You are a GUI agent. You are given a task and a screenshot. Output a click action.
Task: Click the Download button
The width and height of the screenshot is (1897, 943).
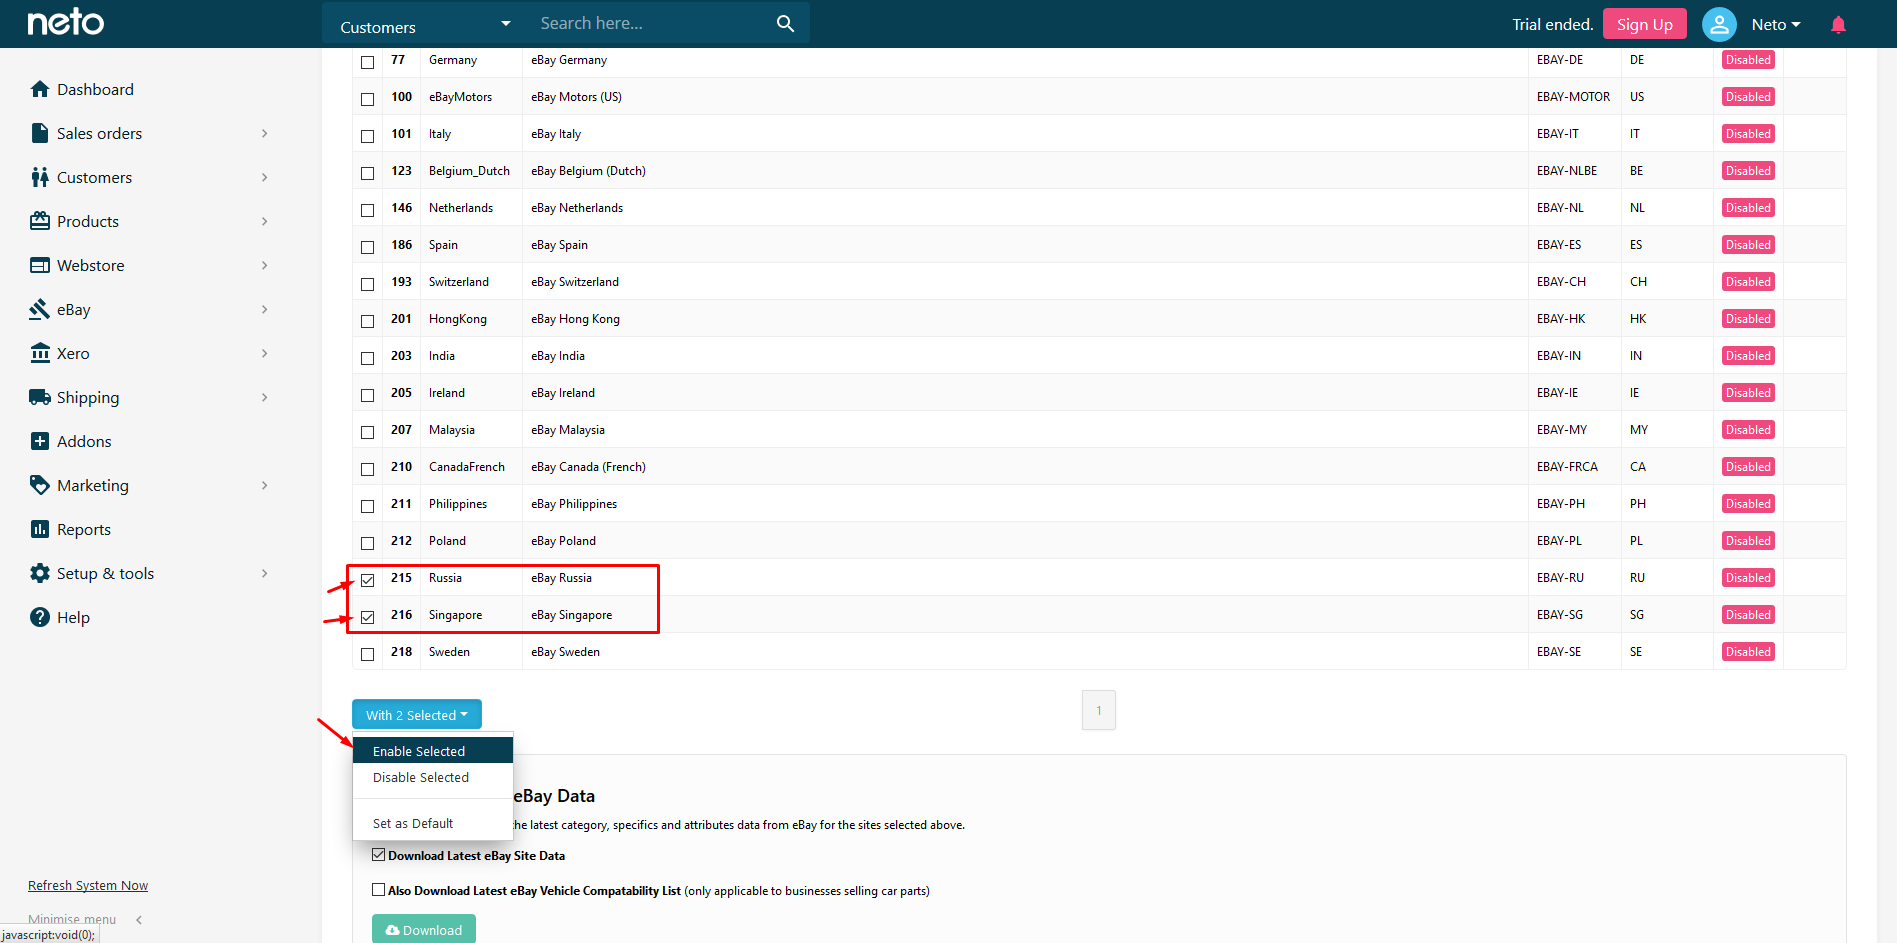point(424,929)
